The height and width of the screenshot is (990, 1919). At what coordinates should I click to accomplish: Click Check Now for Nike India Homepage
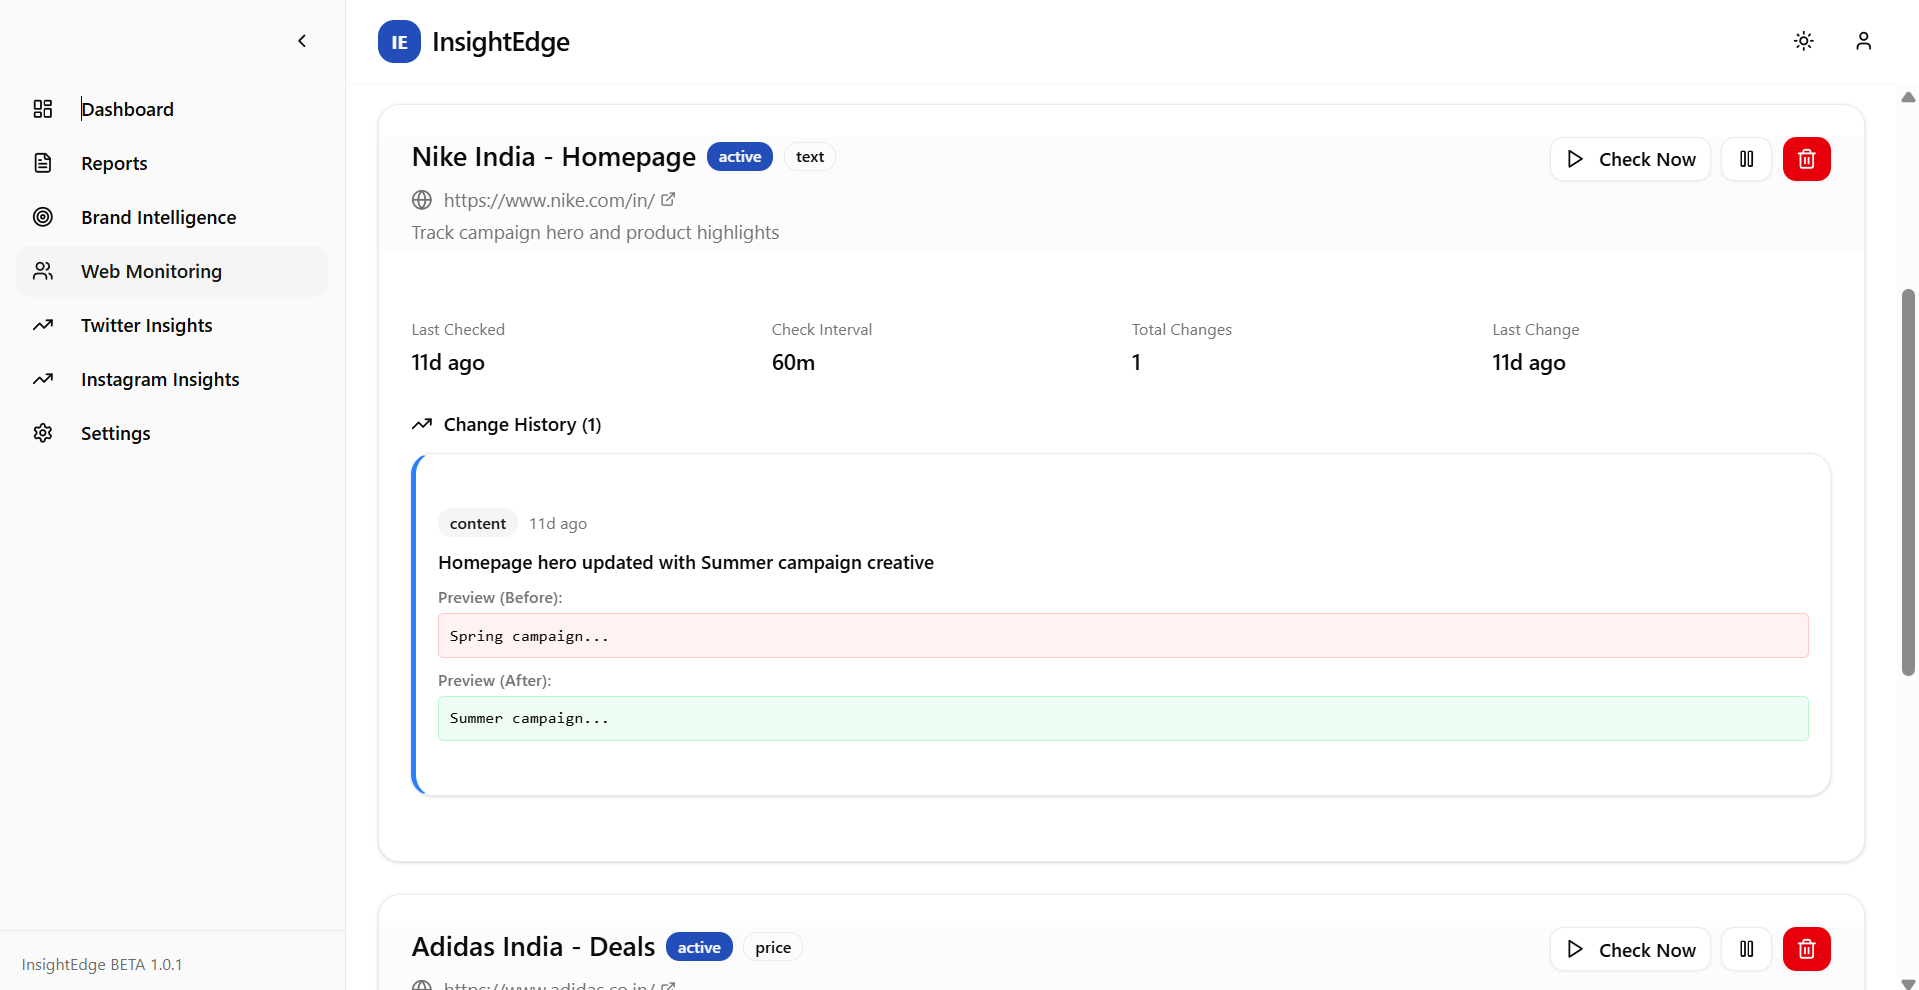pyautogui.click(x=1630, y=159)
